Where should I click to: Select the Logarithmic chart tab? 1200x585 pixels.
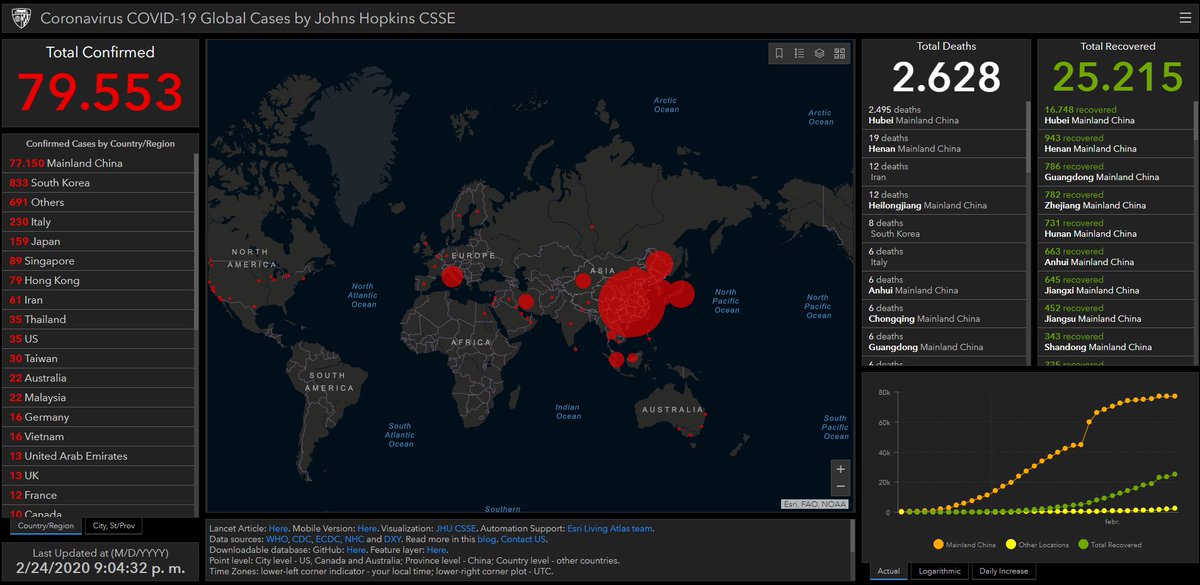pos(940,571)
